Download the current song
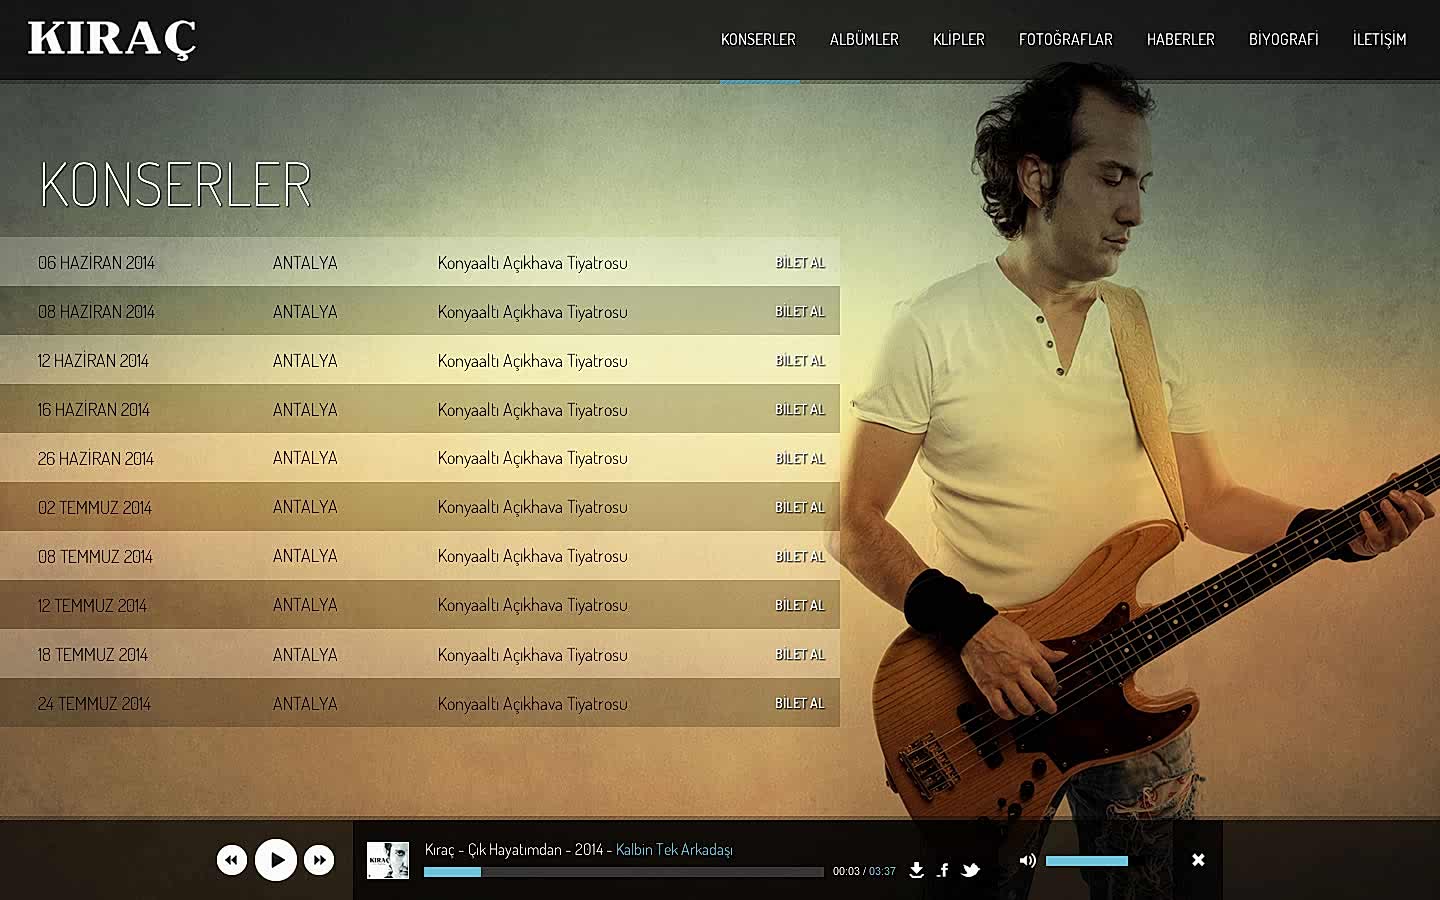Viewport: 1440px width, 900px height. pos(916,870)
